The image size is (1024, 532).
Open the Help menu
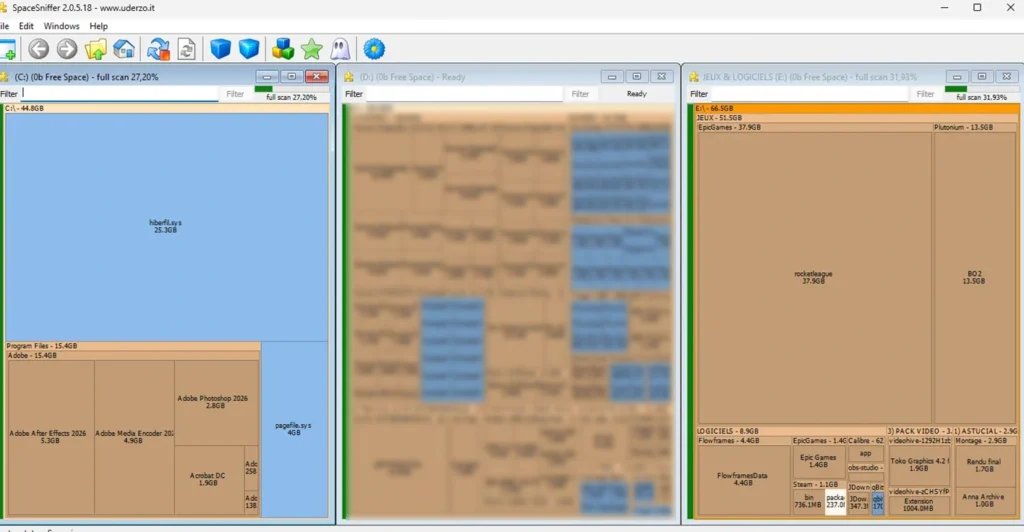coord(98,26)
